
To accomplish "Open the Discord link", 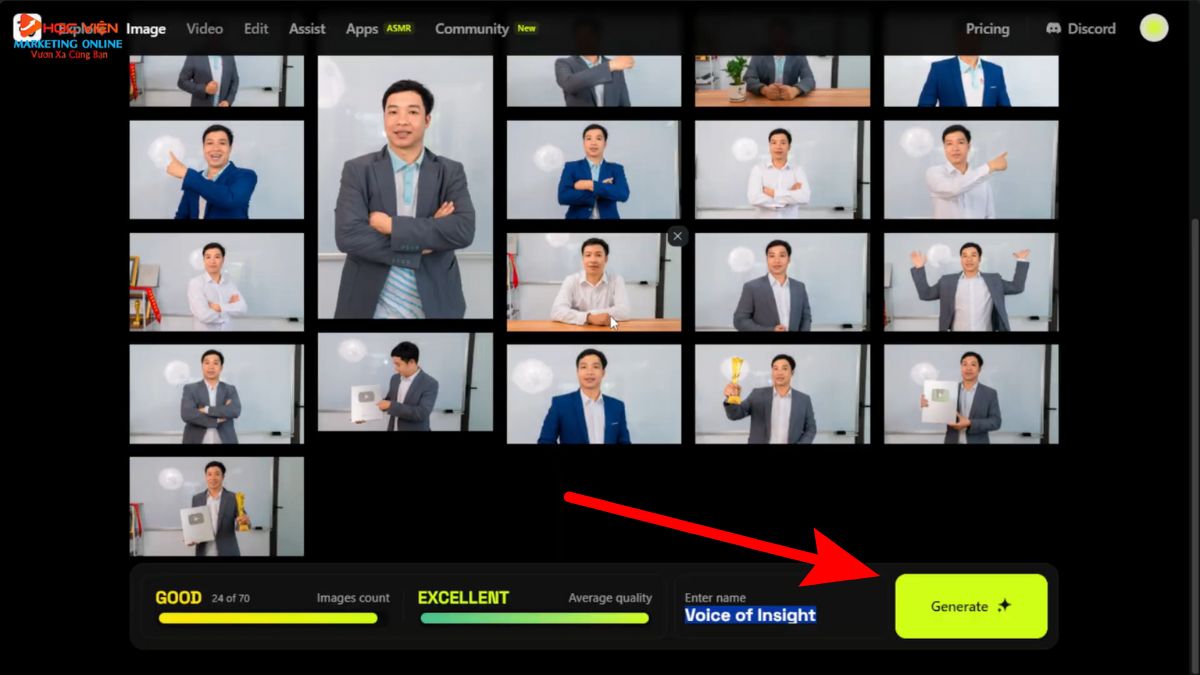I will coord(1080,29).
